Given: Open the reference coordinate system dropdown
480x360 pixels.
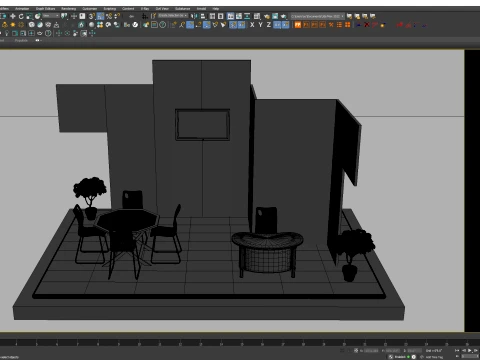Looking at the screenshot, I should [x=51, y=16].
